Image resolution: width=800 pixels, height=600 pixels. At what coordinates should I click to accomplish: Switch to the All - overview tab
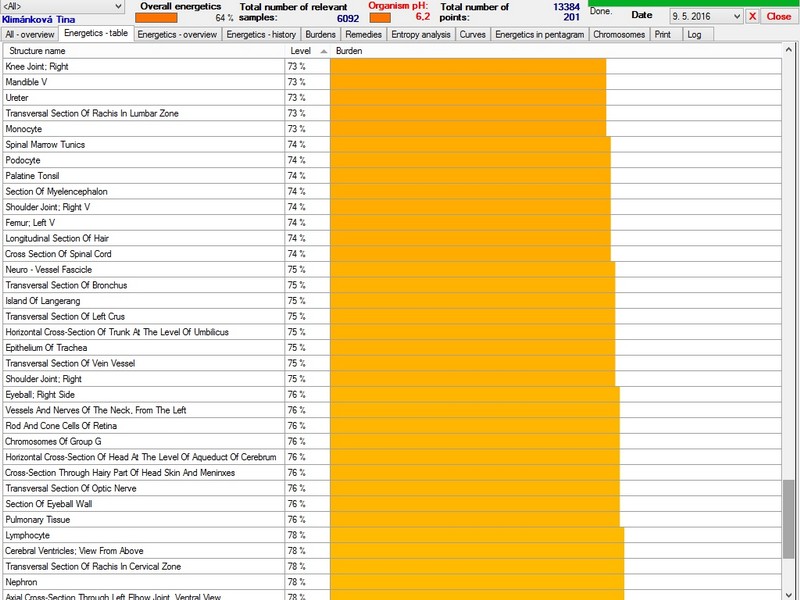[30, 34]
